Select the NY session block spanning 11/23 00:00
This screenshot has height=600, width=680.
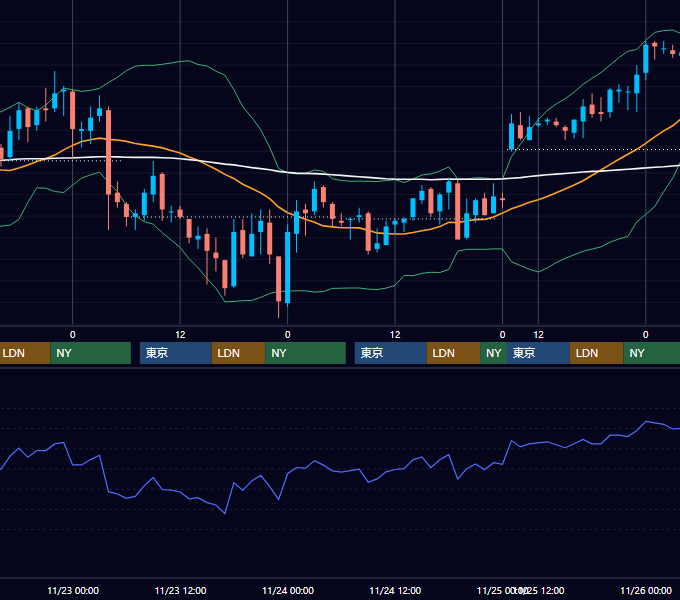point(91,353)
